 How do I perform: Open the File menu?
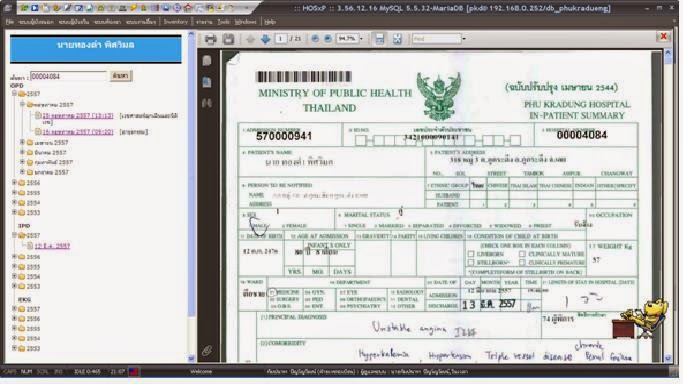click(10, 21)
